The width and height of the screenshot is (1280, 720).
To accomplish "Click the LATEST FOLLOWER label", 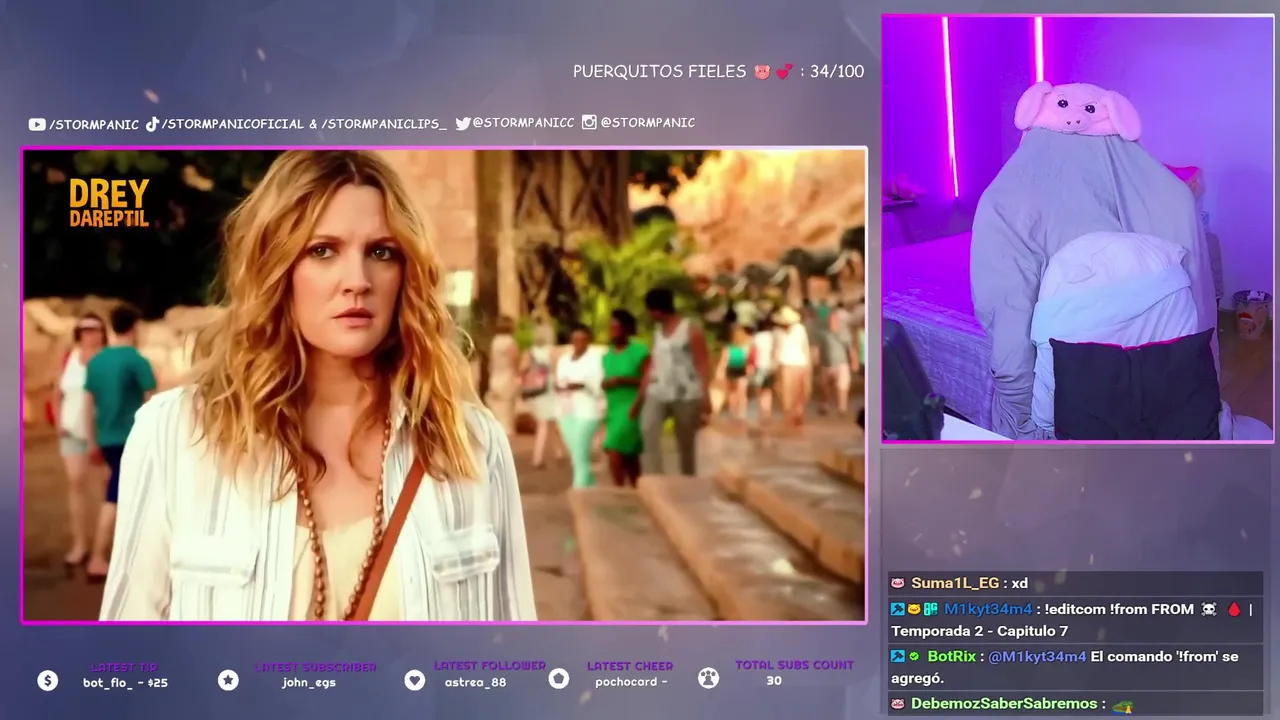I will click(x=490, y=666).
